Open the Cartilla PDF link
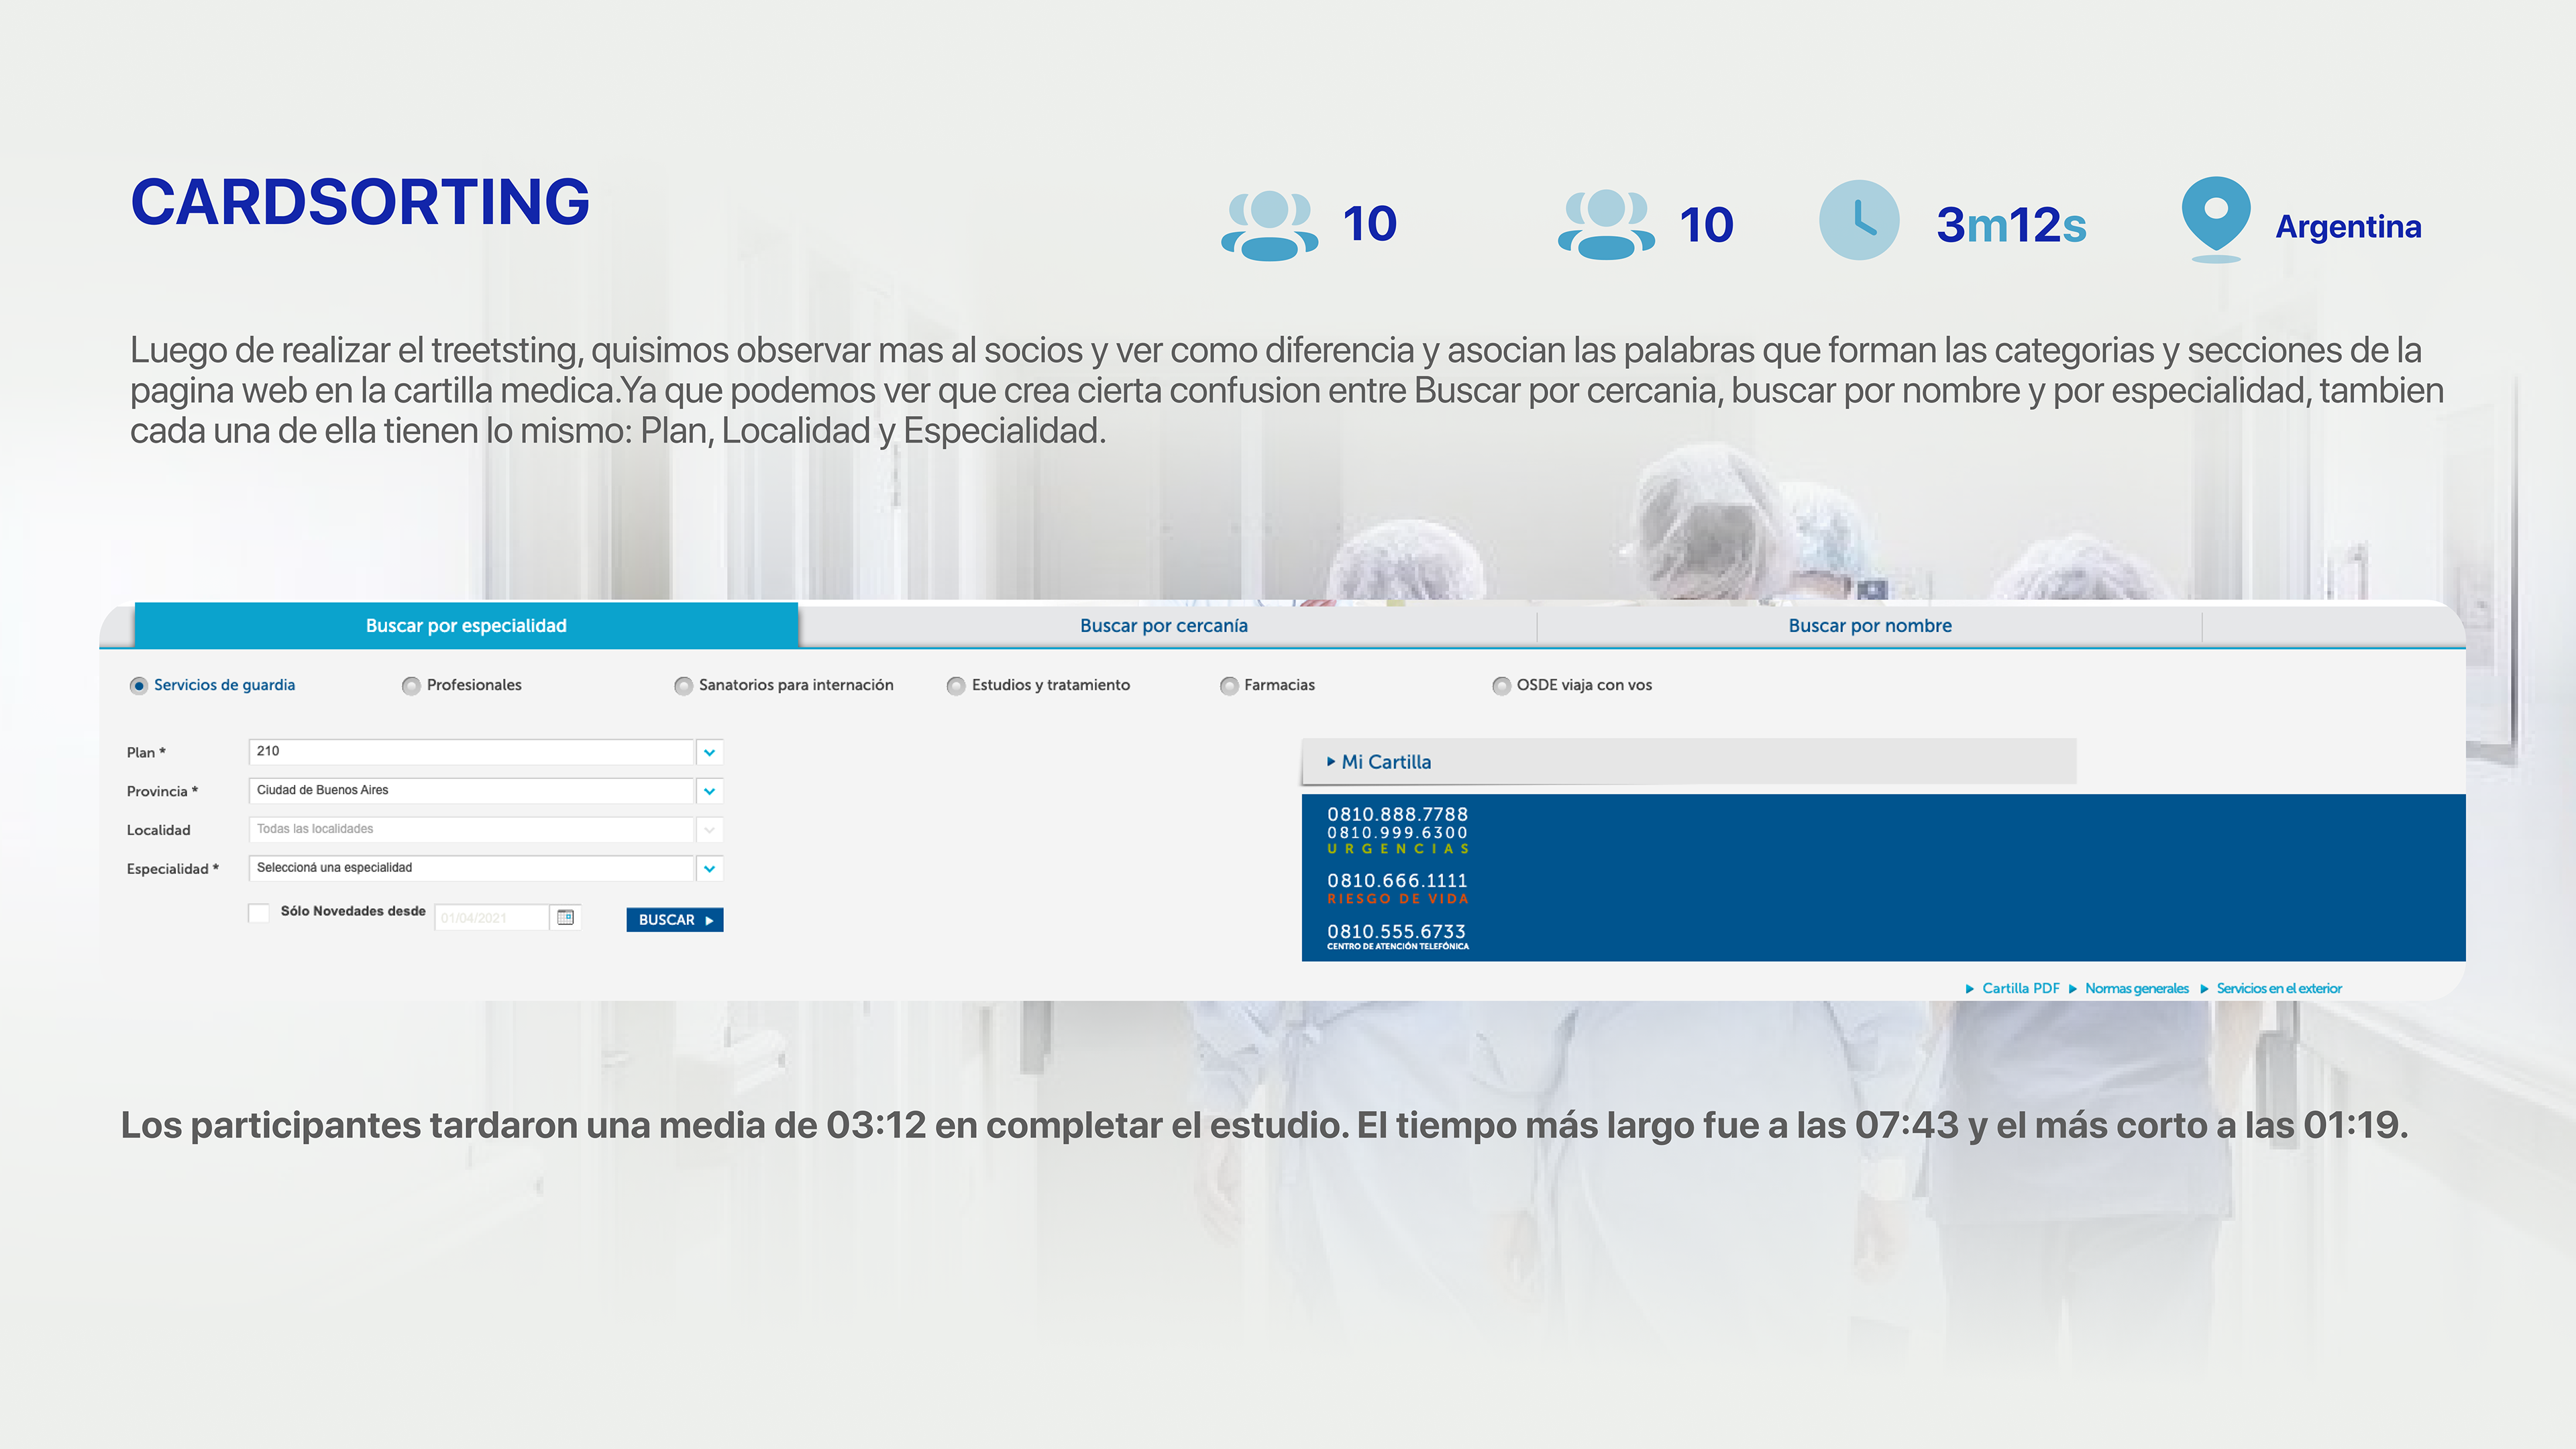Viewport: 2576px width, 1449px height. [2020, 988]
